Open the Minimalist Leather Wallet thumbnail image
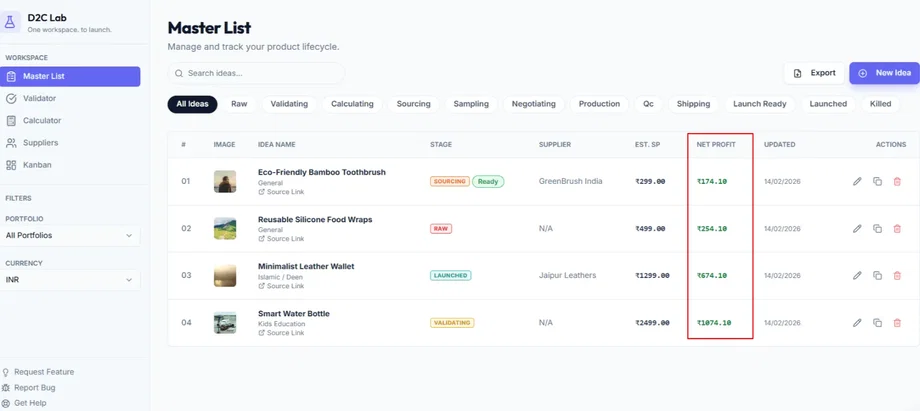This screenshot has width=920, height=411. click(225, 276)
